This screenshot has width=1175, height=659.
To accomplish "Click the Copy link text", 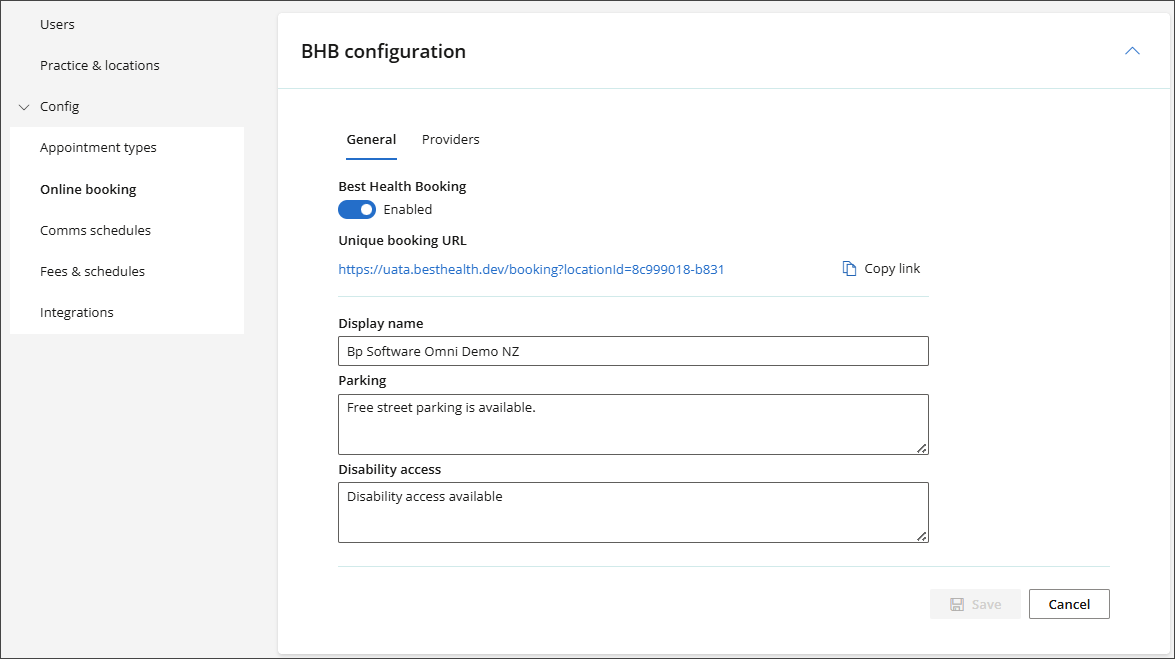I will (x=892, y=269).
